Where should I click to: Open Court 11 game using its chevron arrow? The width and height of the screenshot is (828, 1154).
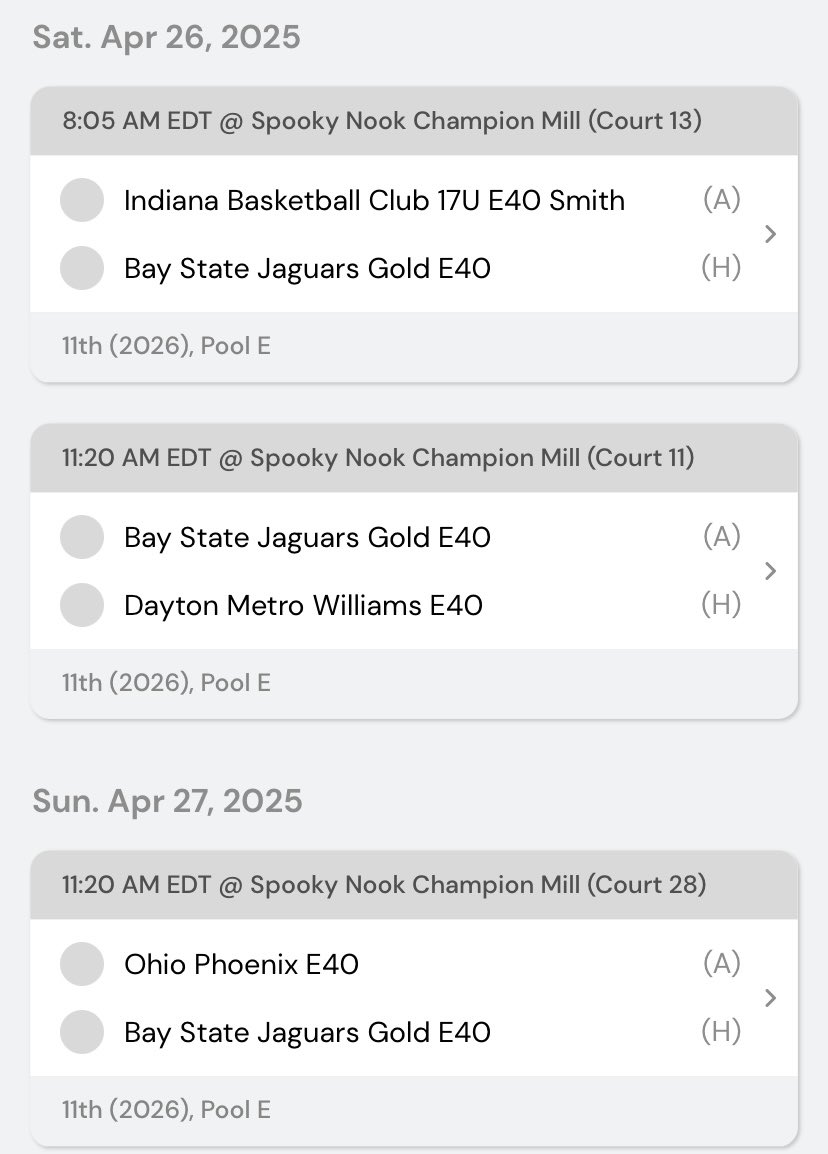click(x=769, y=571)
